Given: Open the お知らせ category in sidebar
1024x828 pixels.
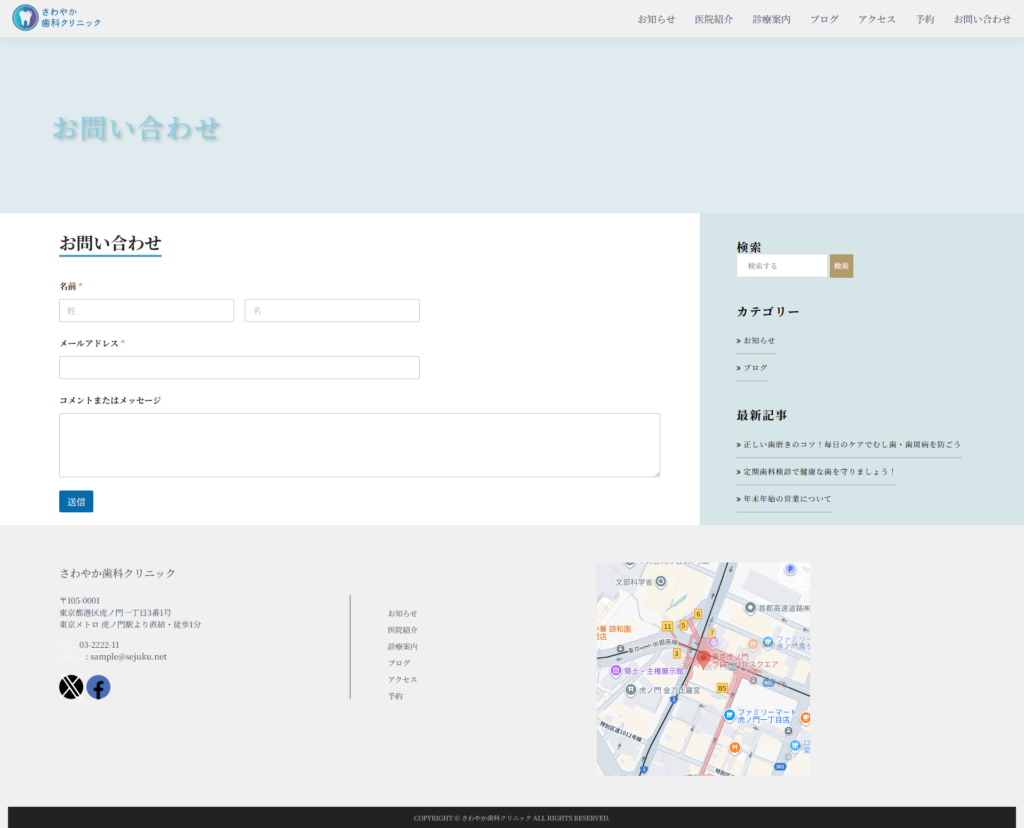Looking at the screenshot, I should (x=759, y=341).
